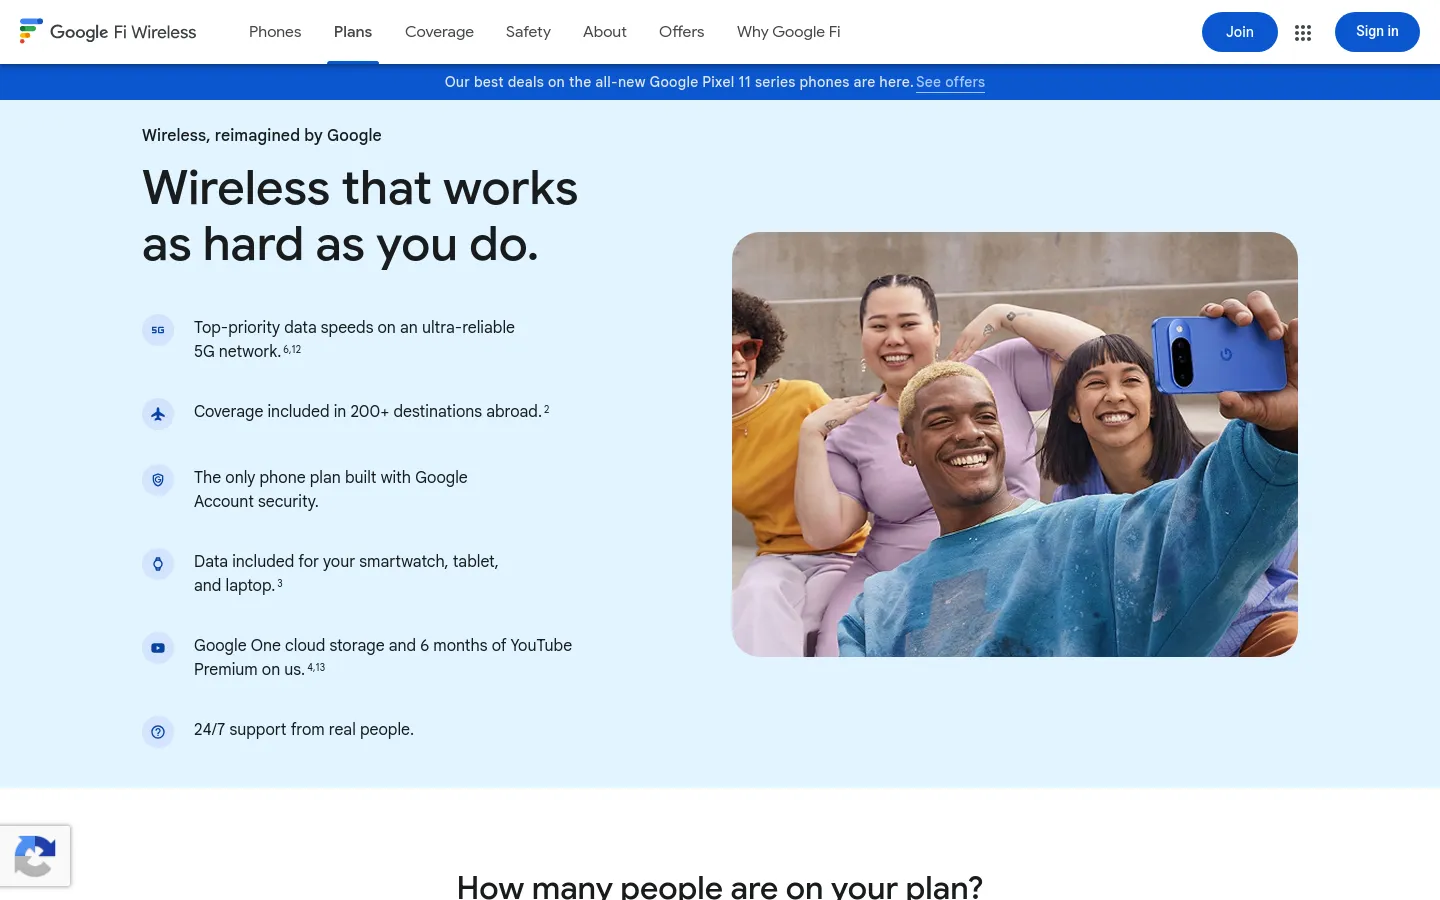This screenshot has height=900, width=1440.
Task: Click the Google Fi Wireless logo
Action: pyautogui.click(x=108, y=32)
